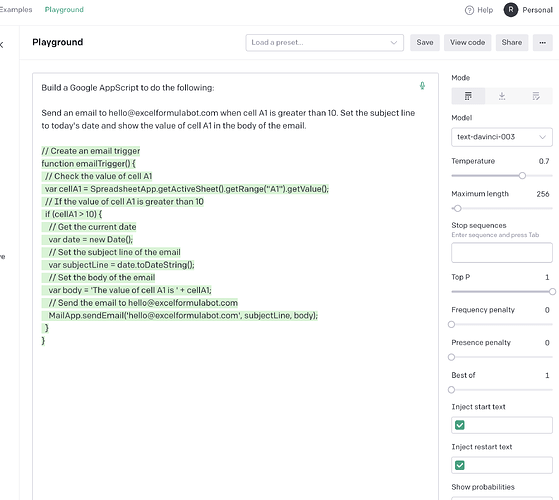Click the green microphone icon
Screen dimensions: 559x500
click(422, 86)
